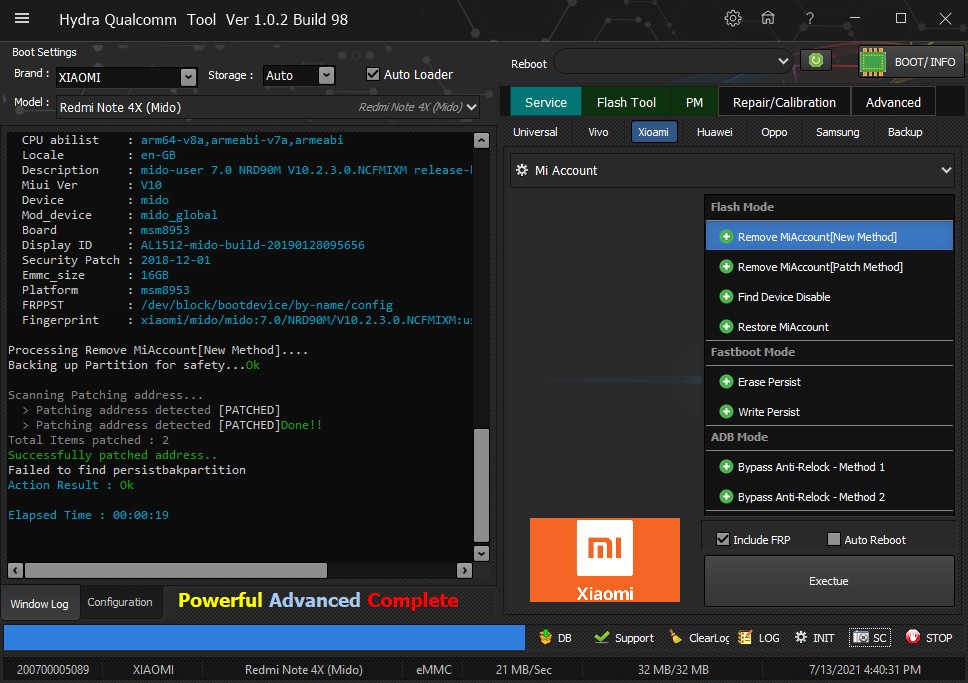Click status bar text 21 MB/Sec
This screenshot has width=968, height=683.
[524, 669]
